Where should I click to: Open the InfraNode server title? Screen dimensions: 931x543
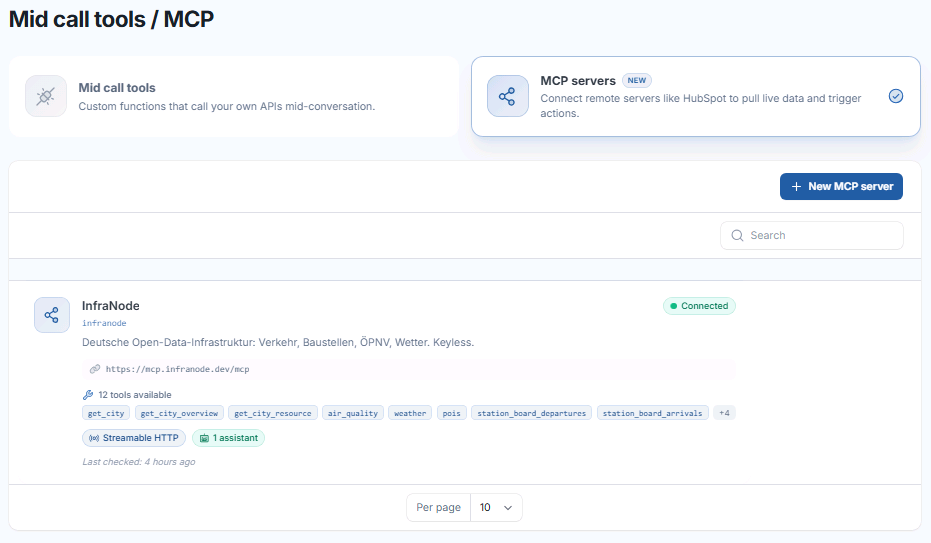point(110,306)
